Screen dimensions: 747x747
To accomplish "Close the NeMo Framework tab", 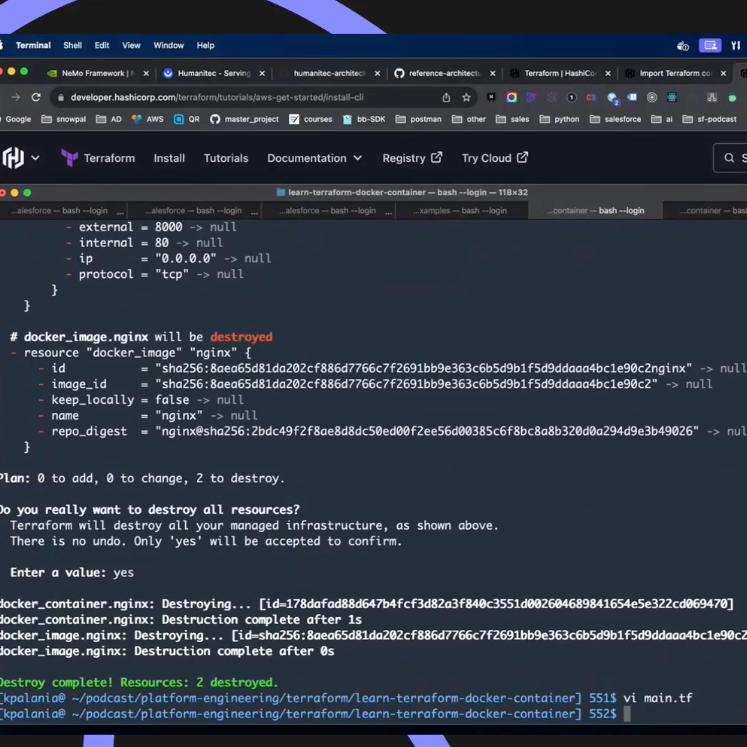I will coord(146,73).
